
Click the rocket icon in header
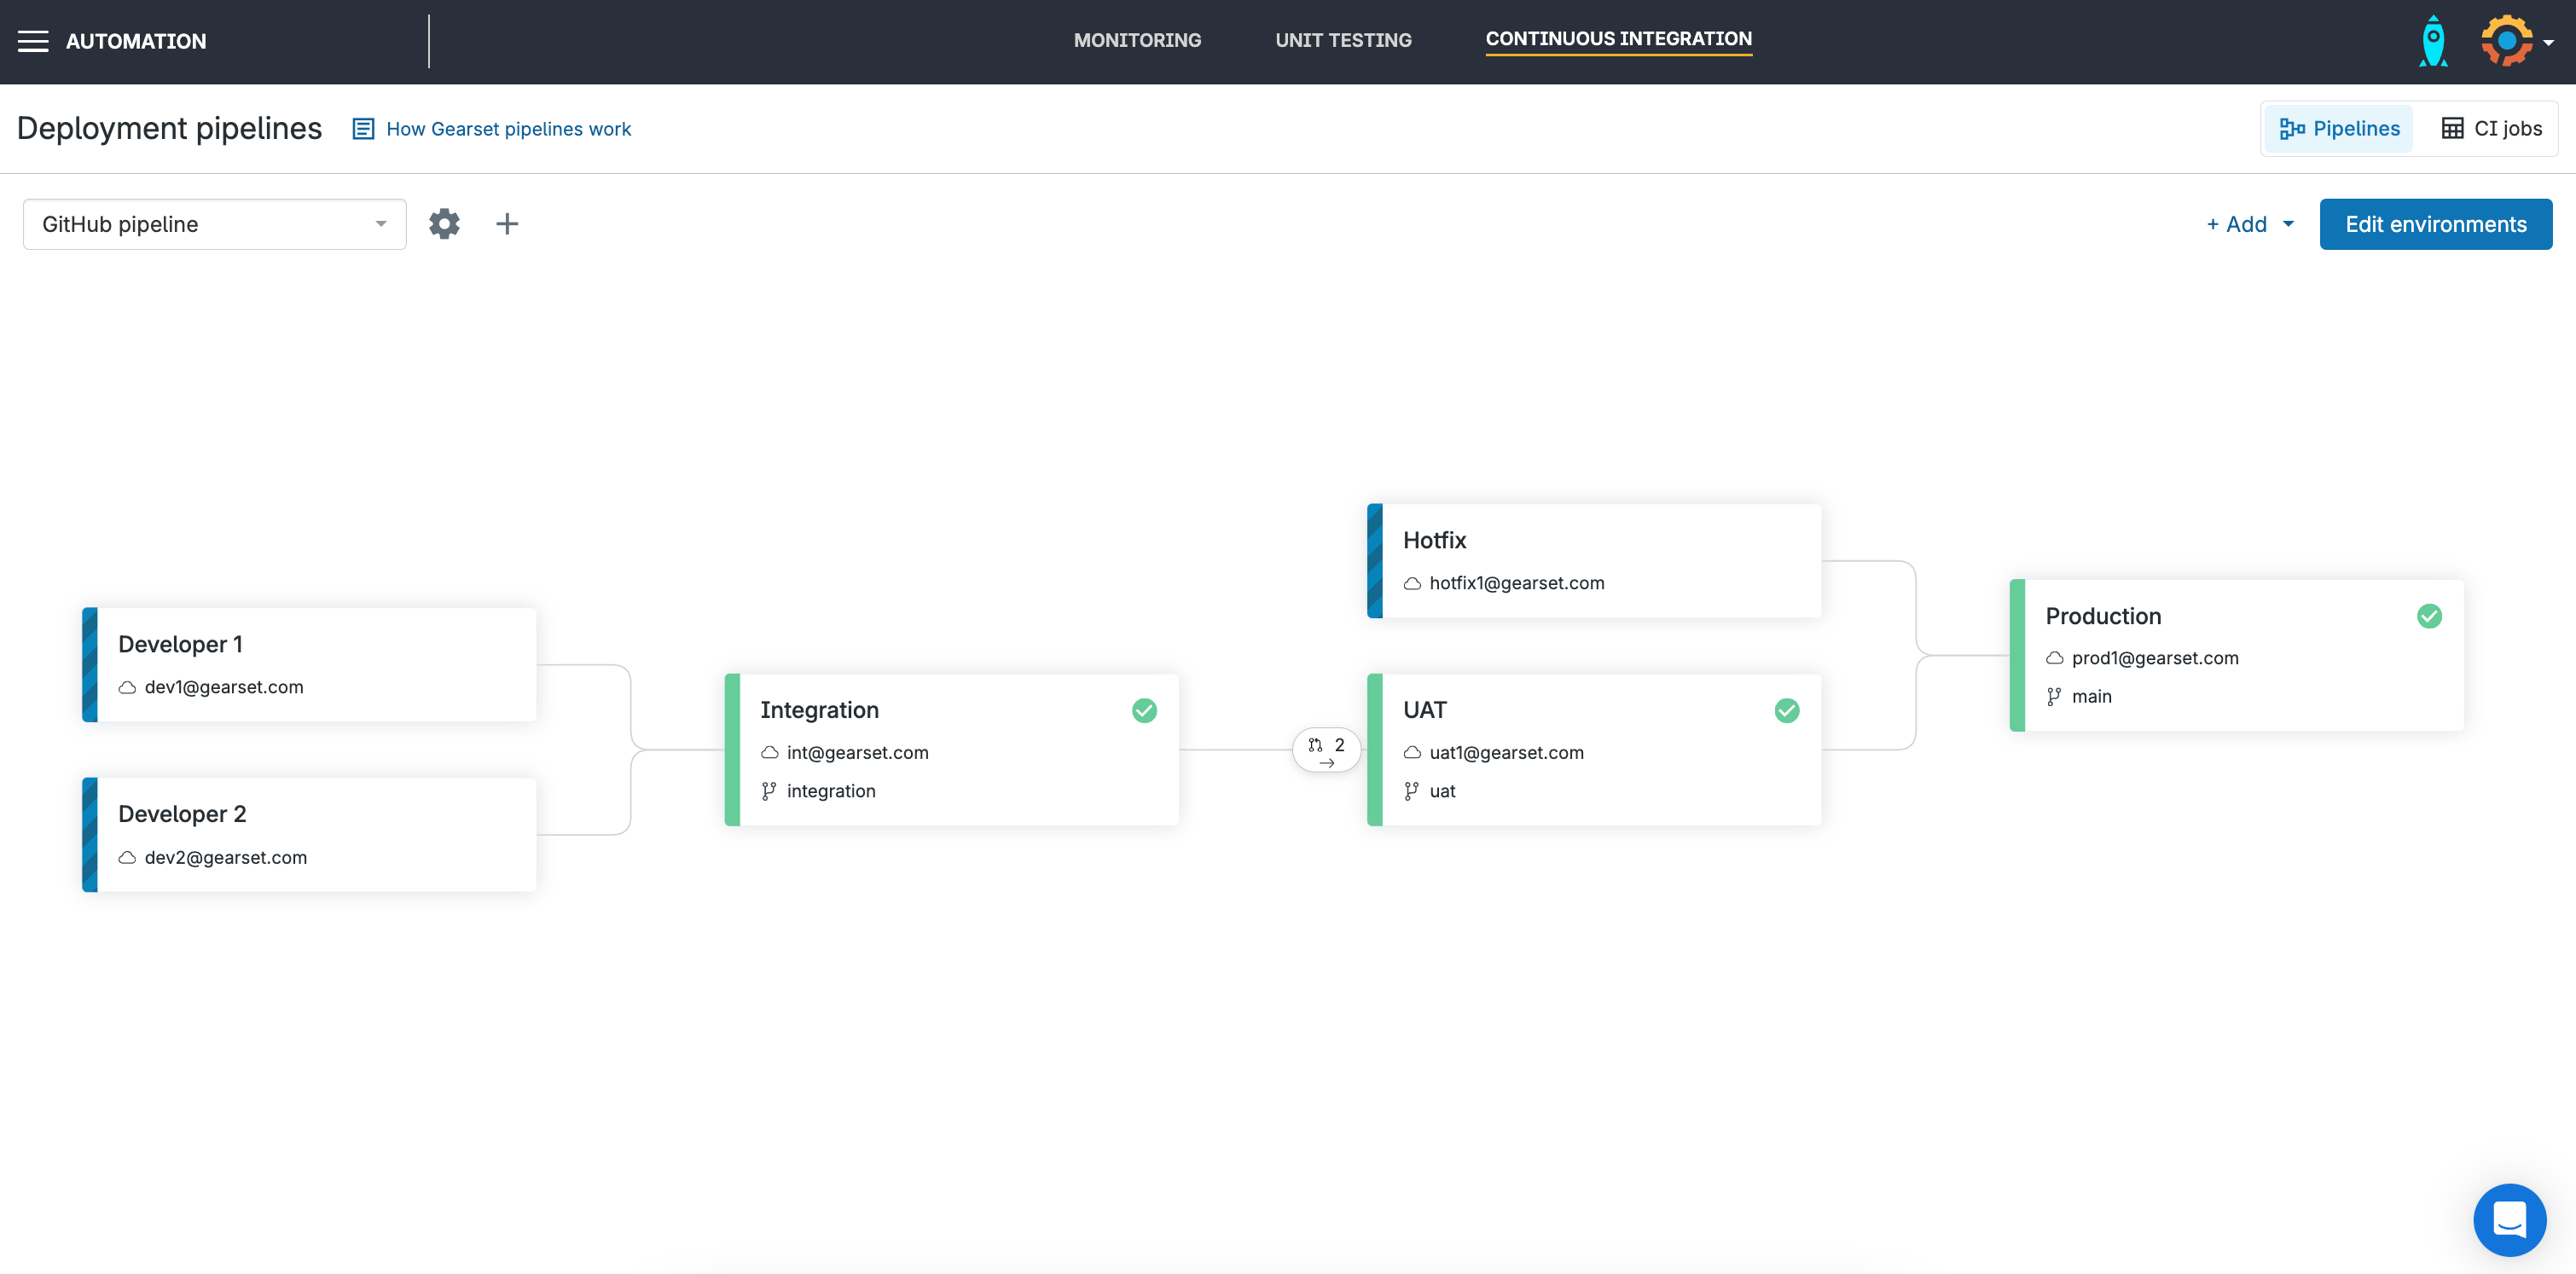(2433, 41)
